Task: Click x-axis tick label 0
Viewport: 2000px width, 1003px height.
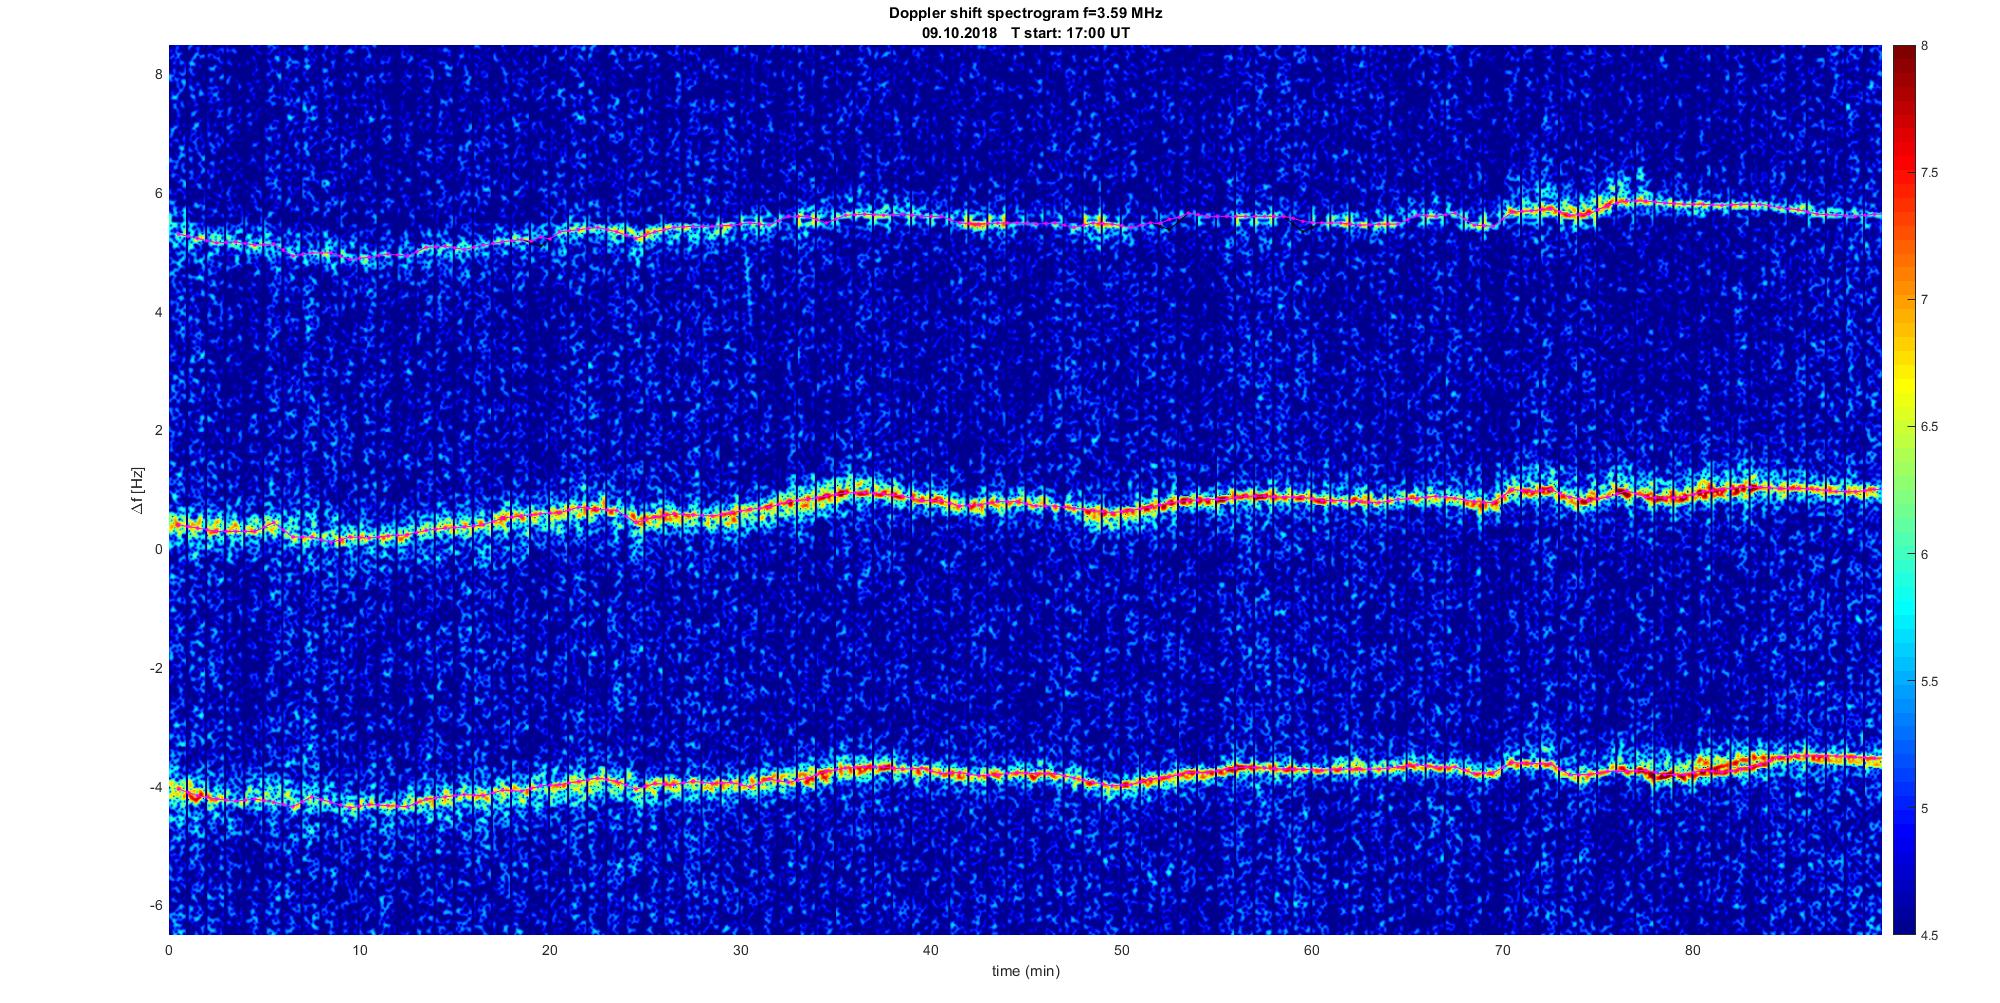Action: (169, 950)
